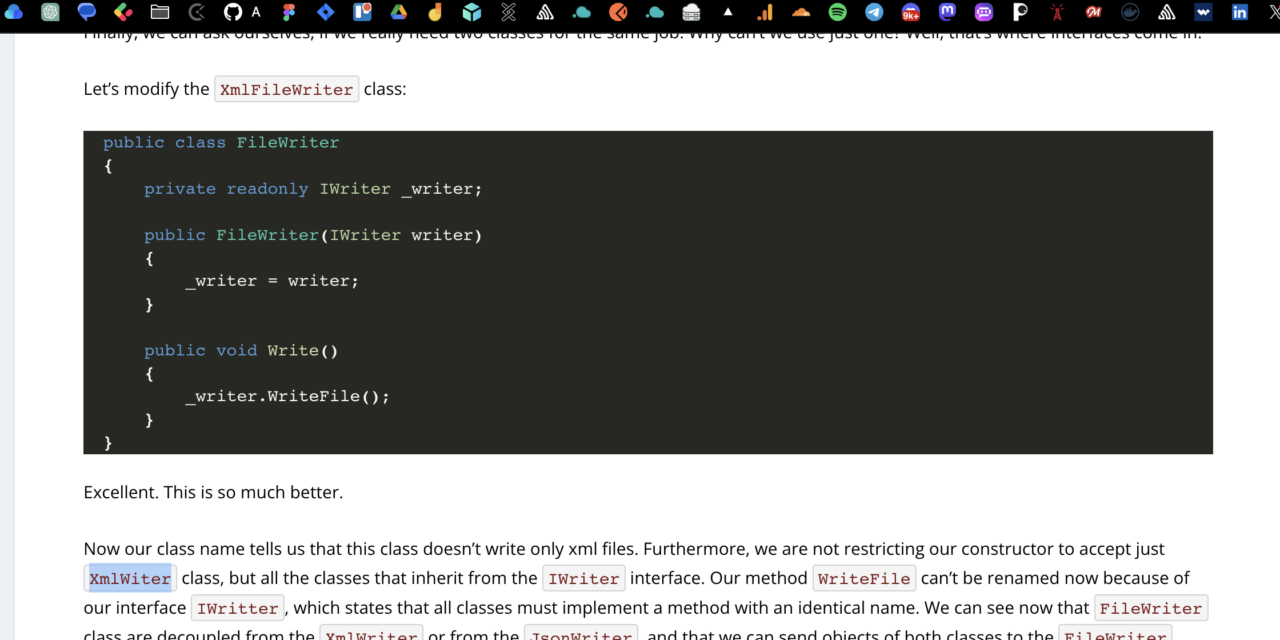
Task: Open the Google Analytics bookmark icon
Action: (x=765, y=12)
